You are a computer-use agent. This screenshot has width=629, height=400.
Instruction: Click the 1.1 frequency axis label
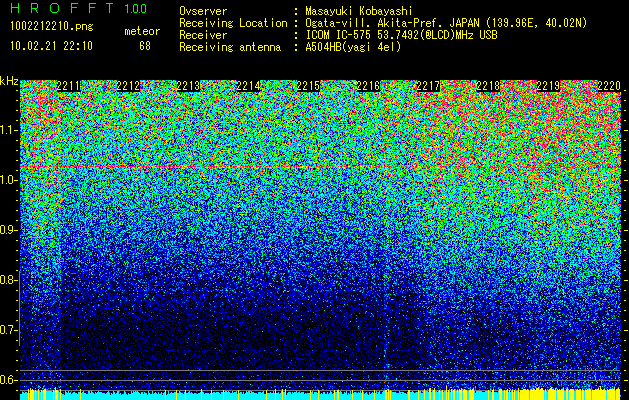click(8, 130)
